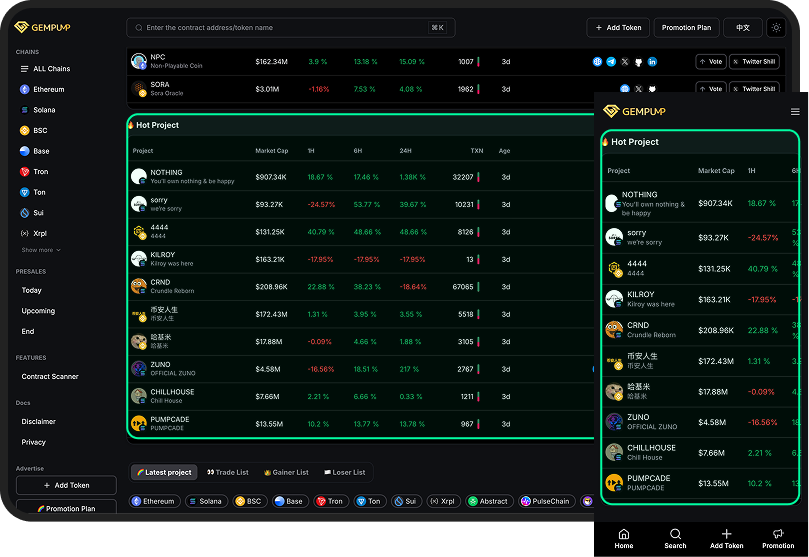Sort desktop table by TXN header

point(477,151)
